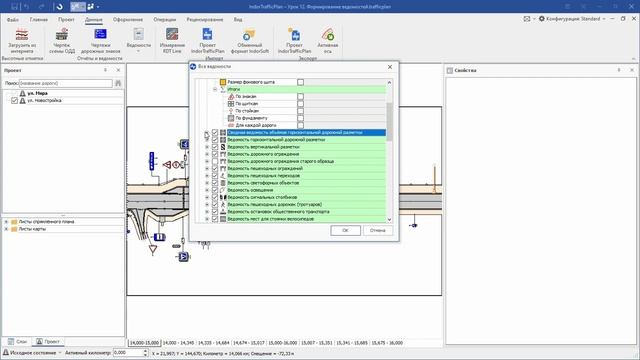
Task: Click the save icon in title bar
Action: click(x=14, y=7)
